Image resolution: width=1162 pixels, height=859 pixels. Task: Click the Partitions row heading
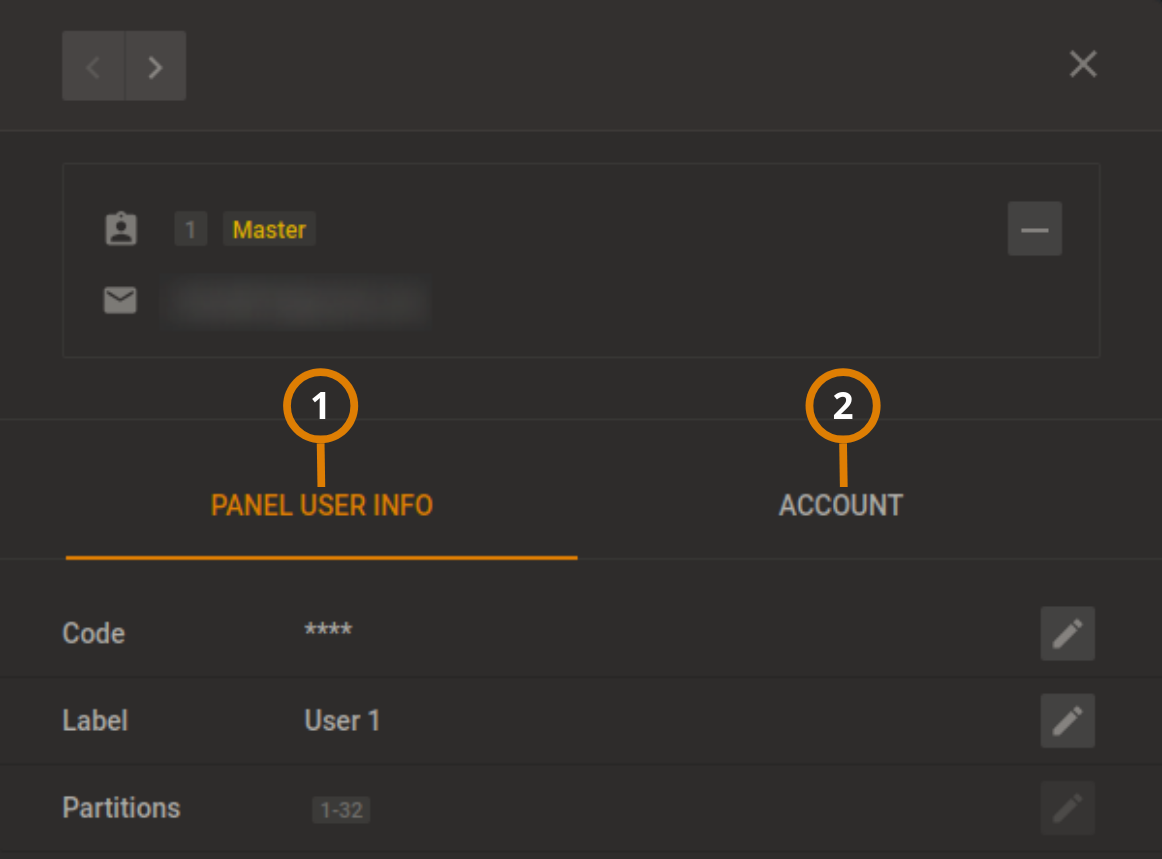(121, 808)
